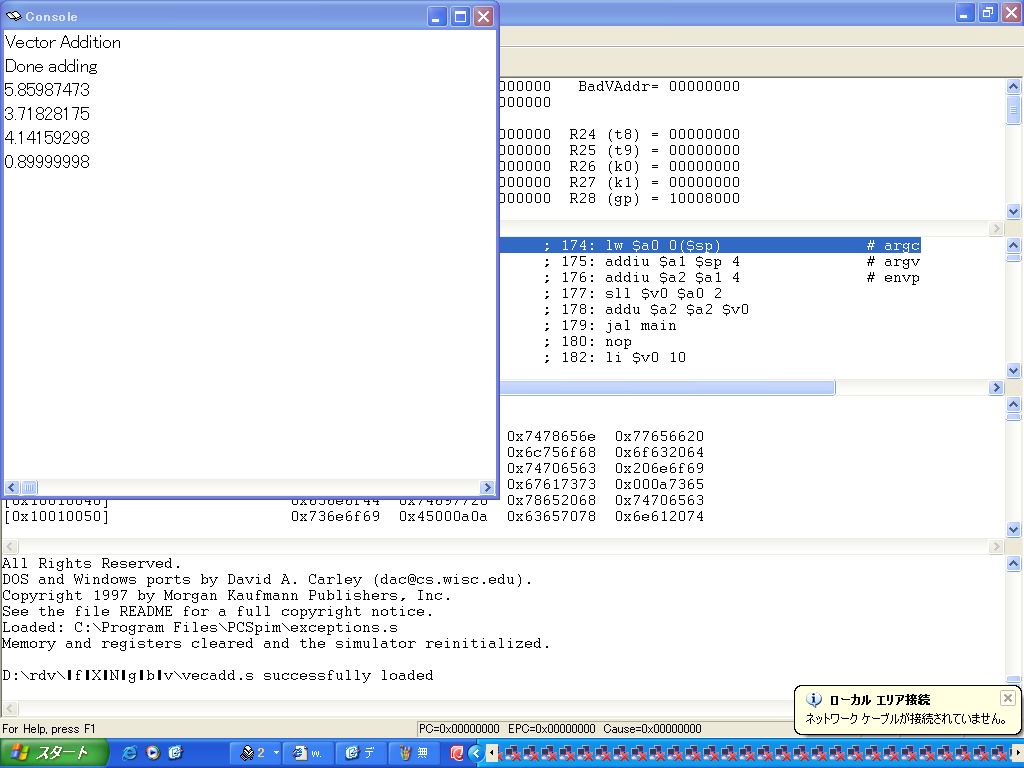Restore down the PCSpim main window
Image resolution: width=1024 pixels, height=768 pixels.
[x=987, y=13]
